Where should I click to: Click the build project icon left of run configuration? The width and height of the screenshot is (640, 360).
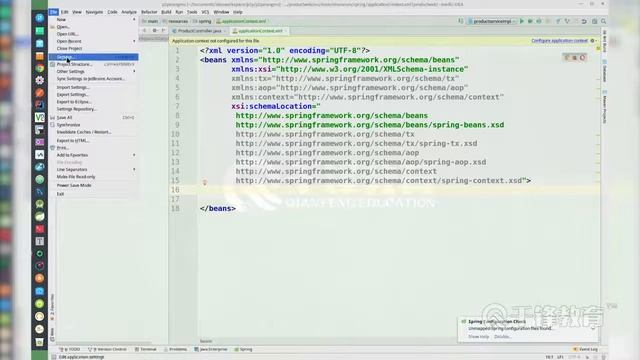click(460, 21)
